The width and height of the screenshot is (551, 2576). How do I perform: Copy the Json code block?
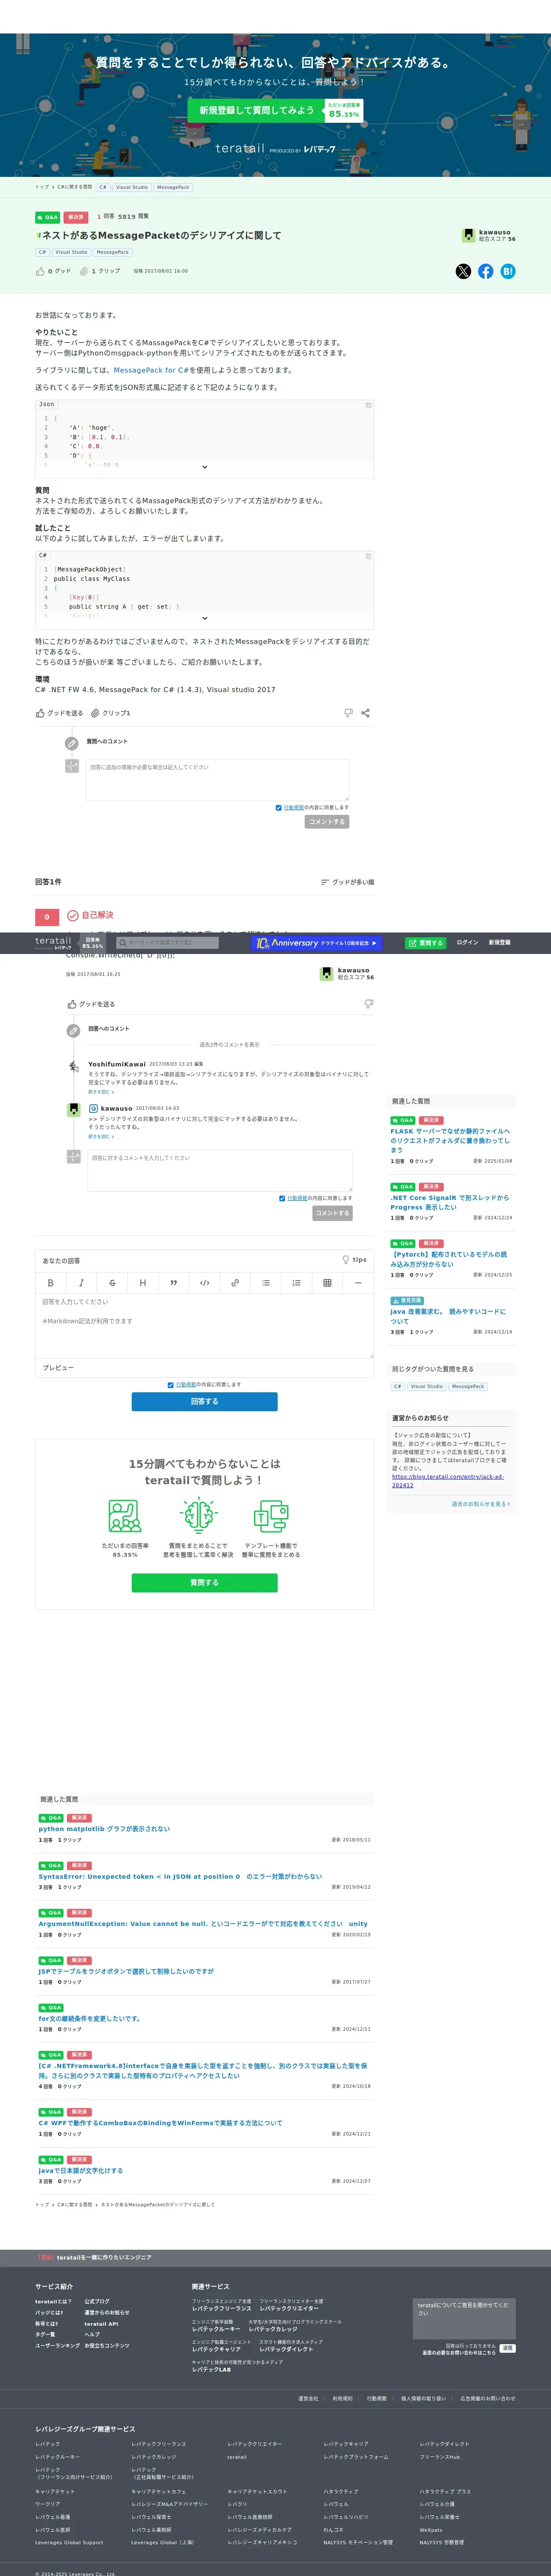368,405
